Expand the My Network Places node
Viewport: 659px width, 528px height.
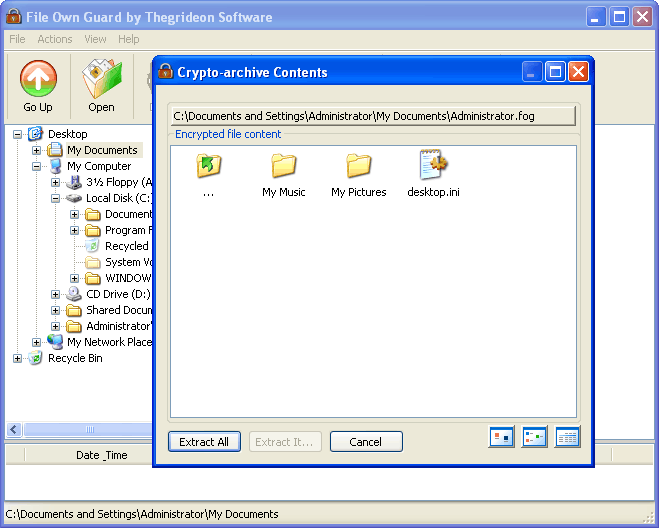coord(37,342)
